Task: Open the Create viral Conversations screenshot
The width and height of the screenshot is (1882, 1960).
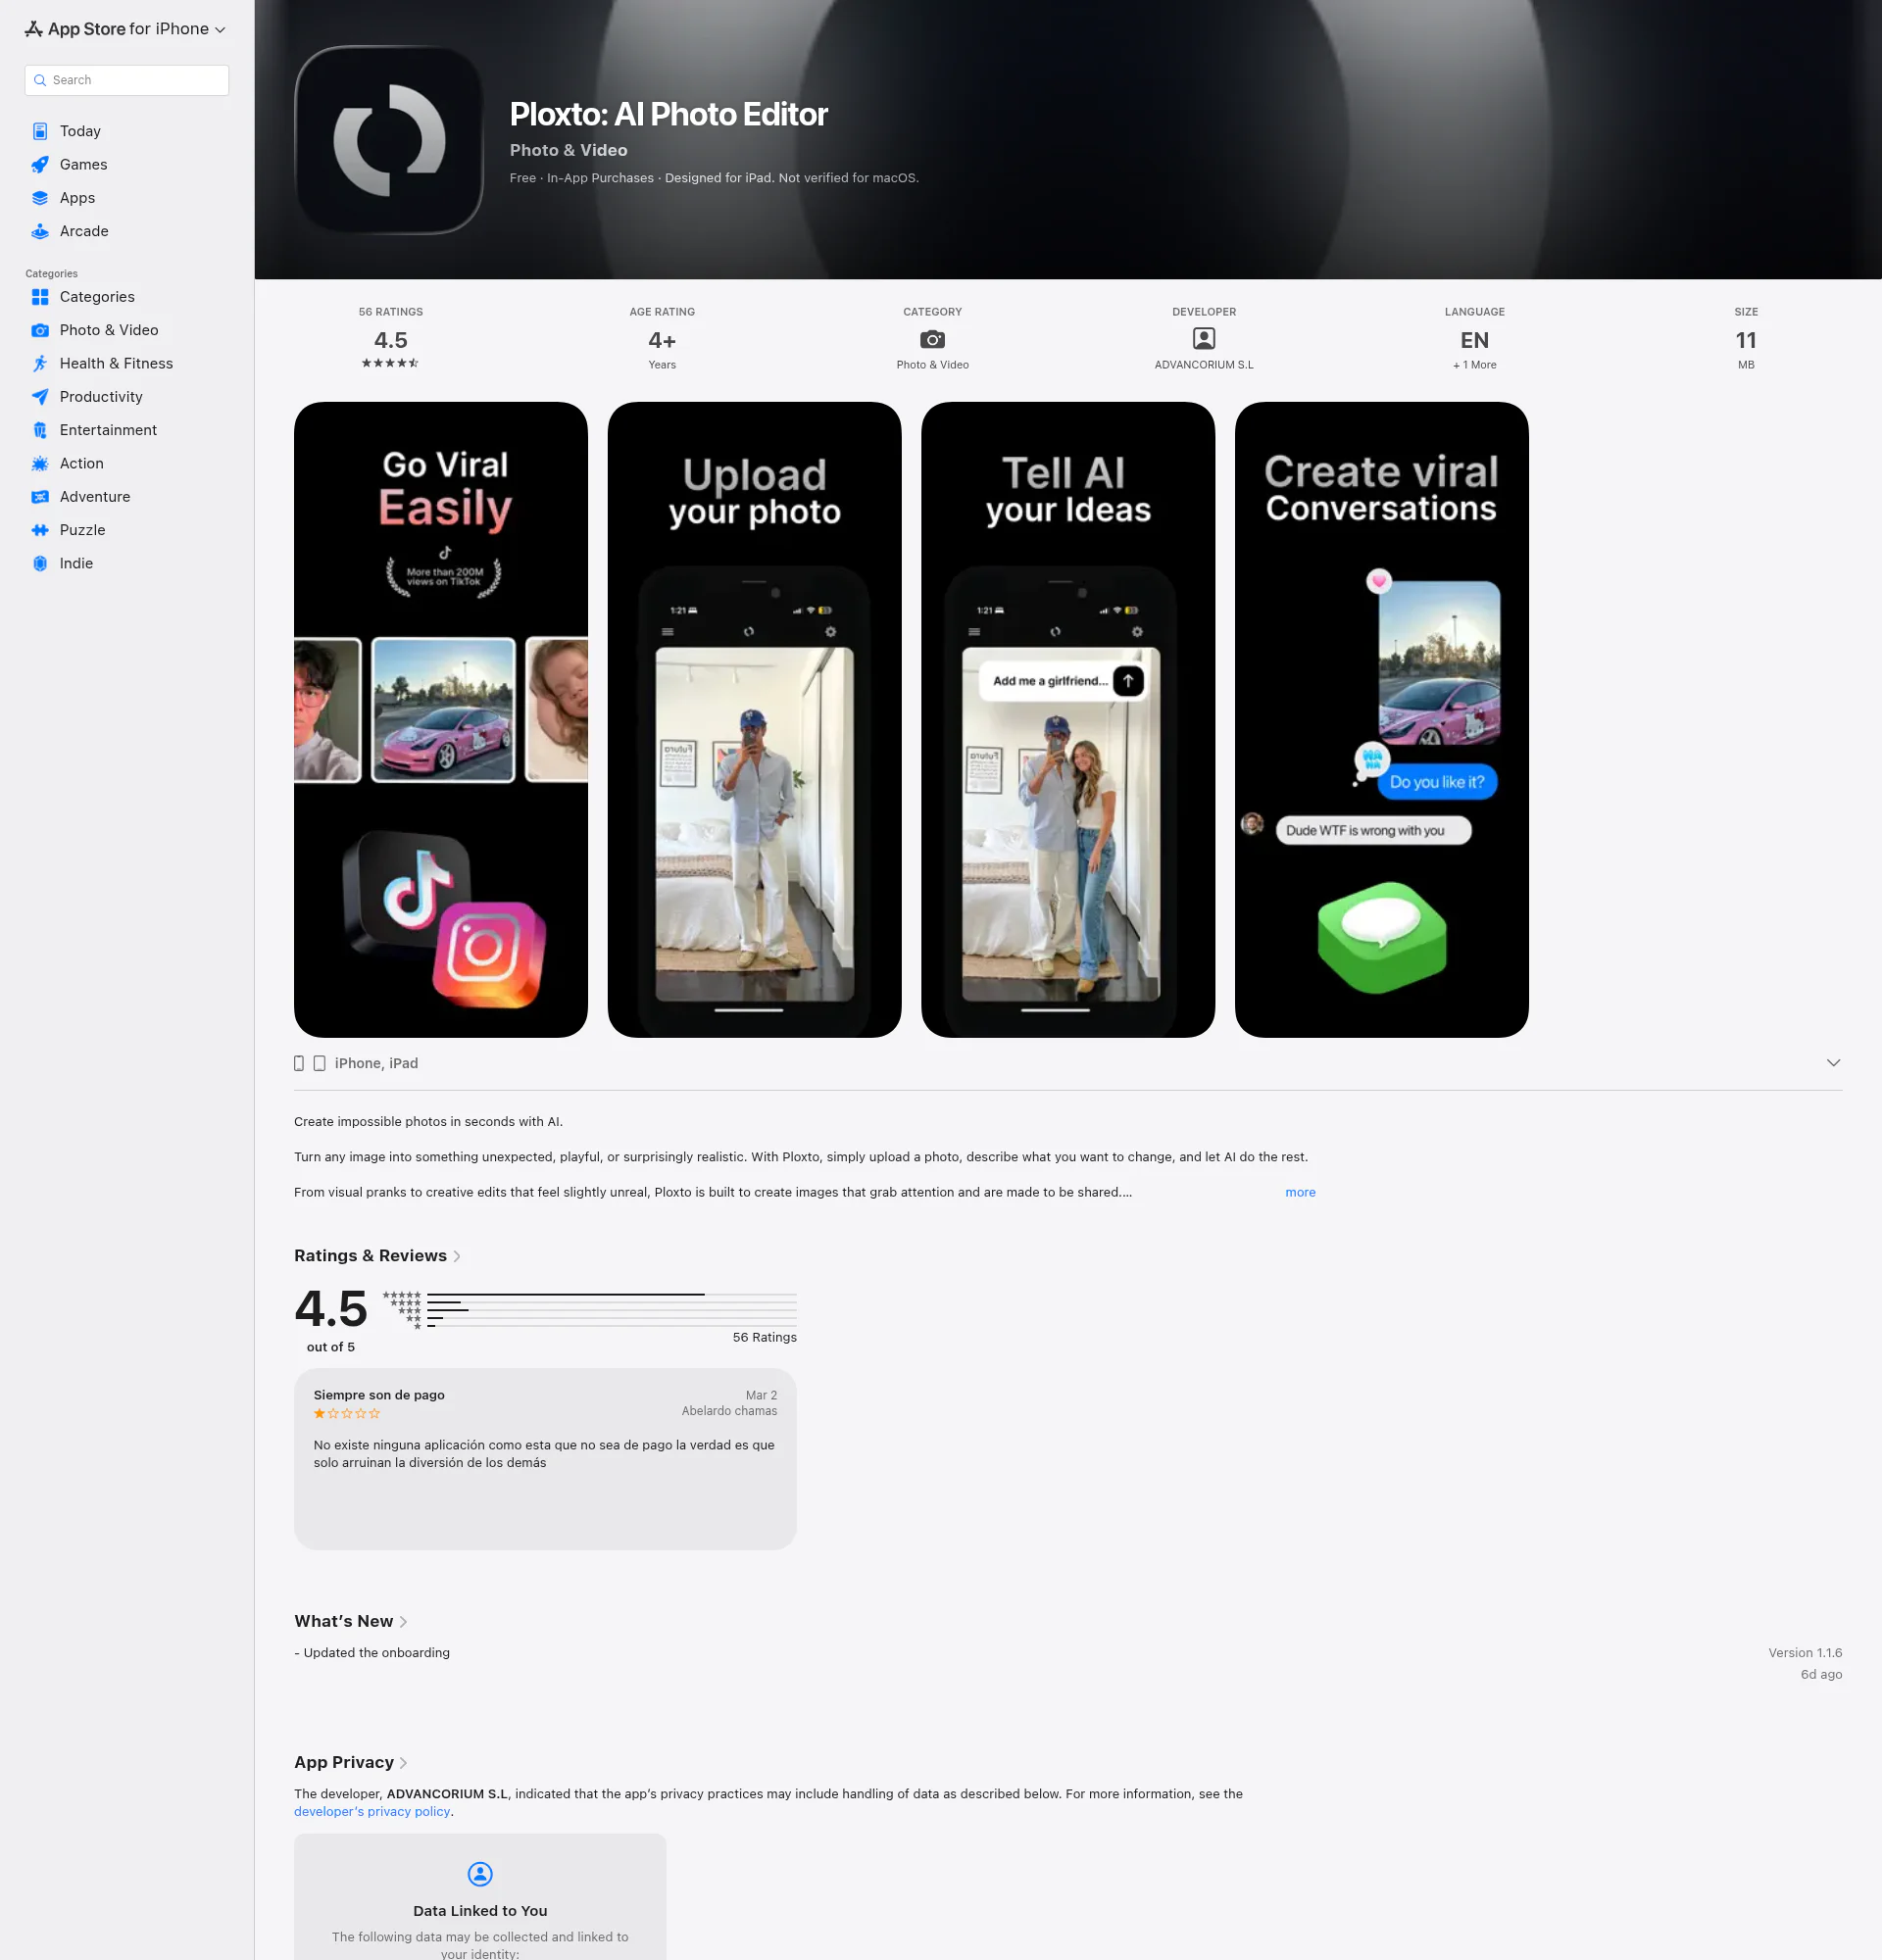Action: pos(1382,720)
